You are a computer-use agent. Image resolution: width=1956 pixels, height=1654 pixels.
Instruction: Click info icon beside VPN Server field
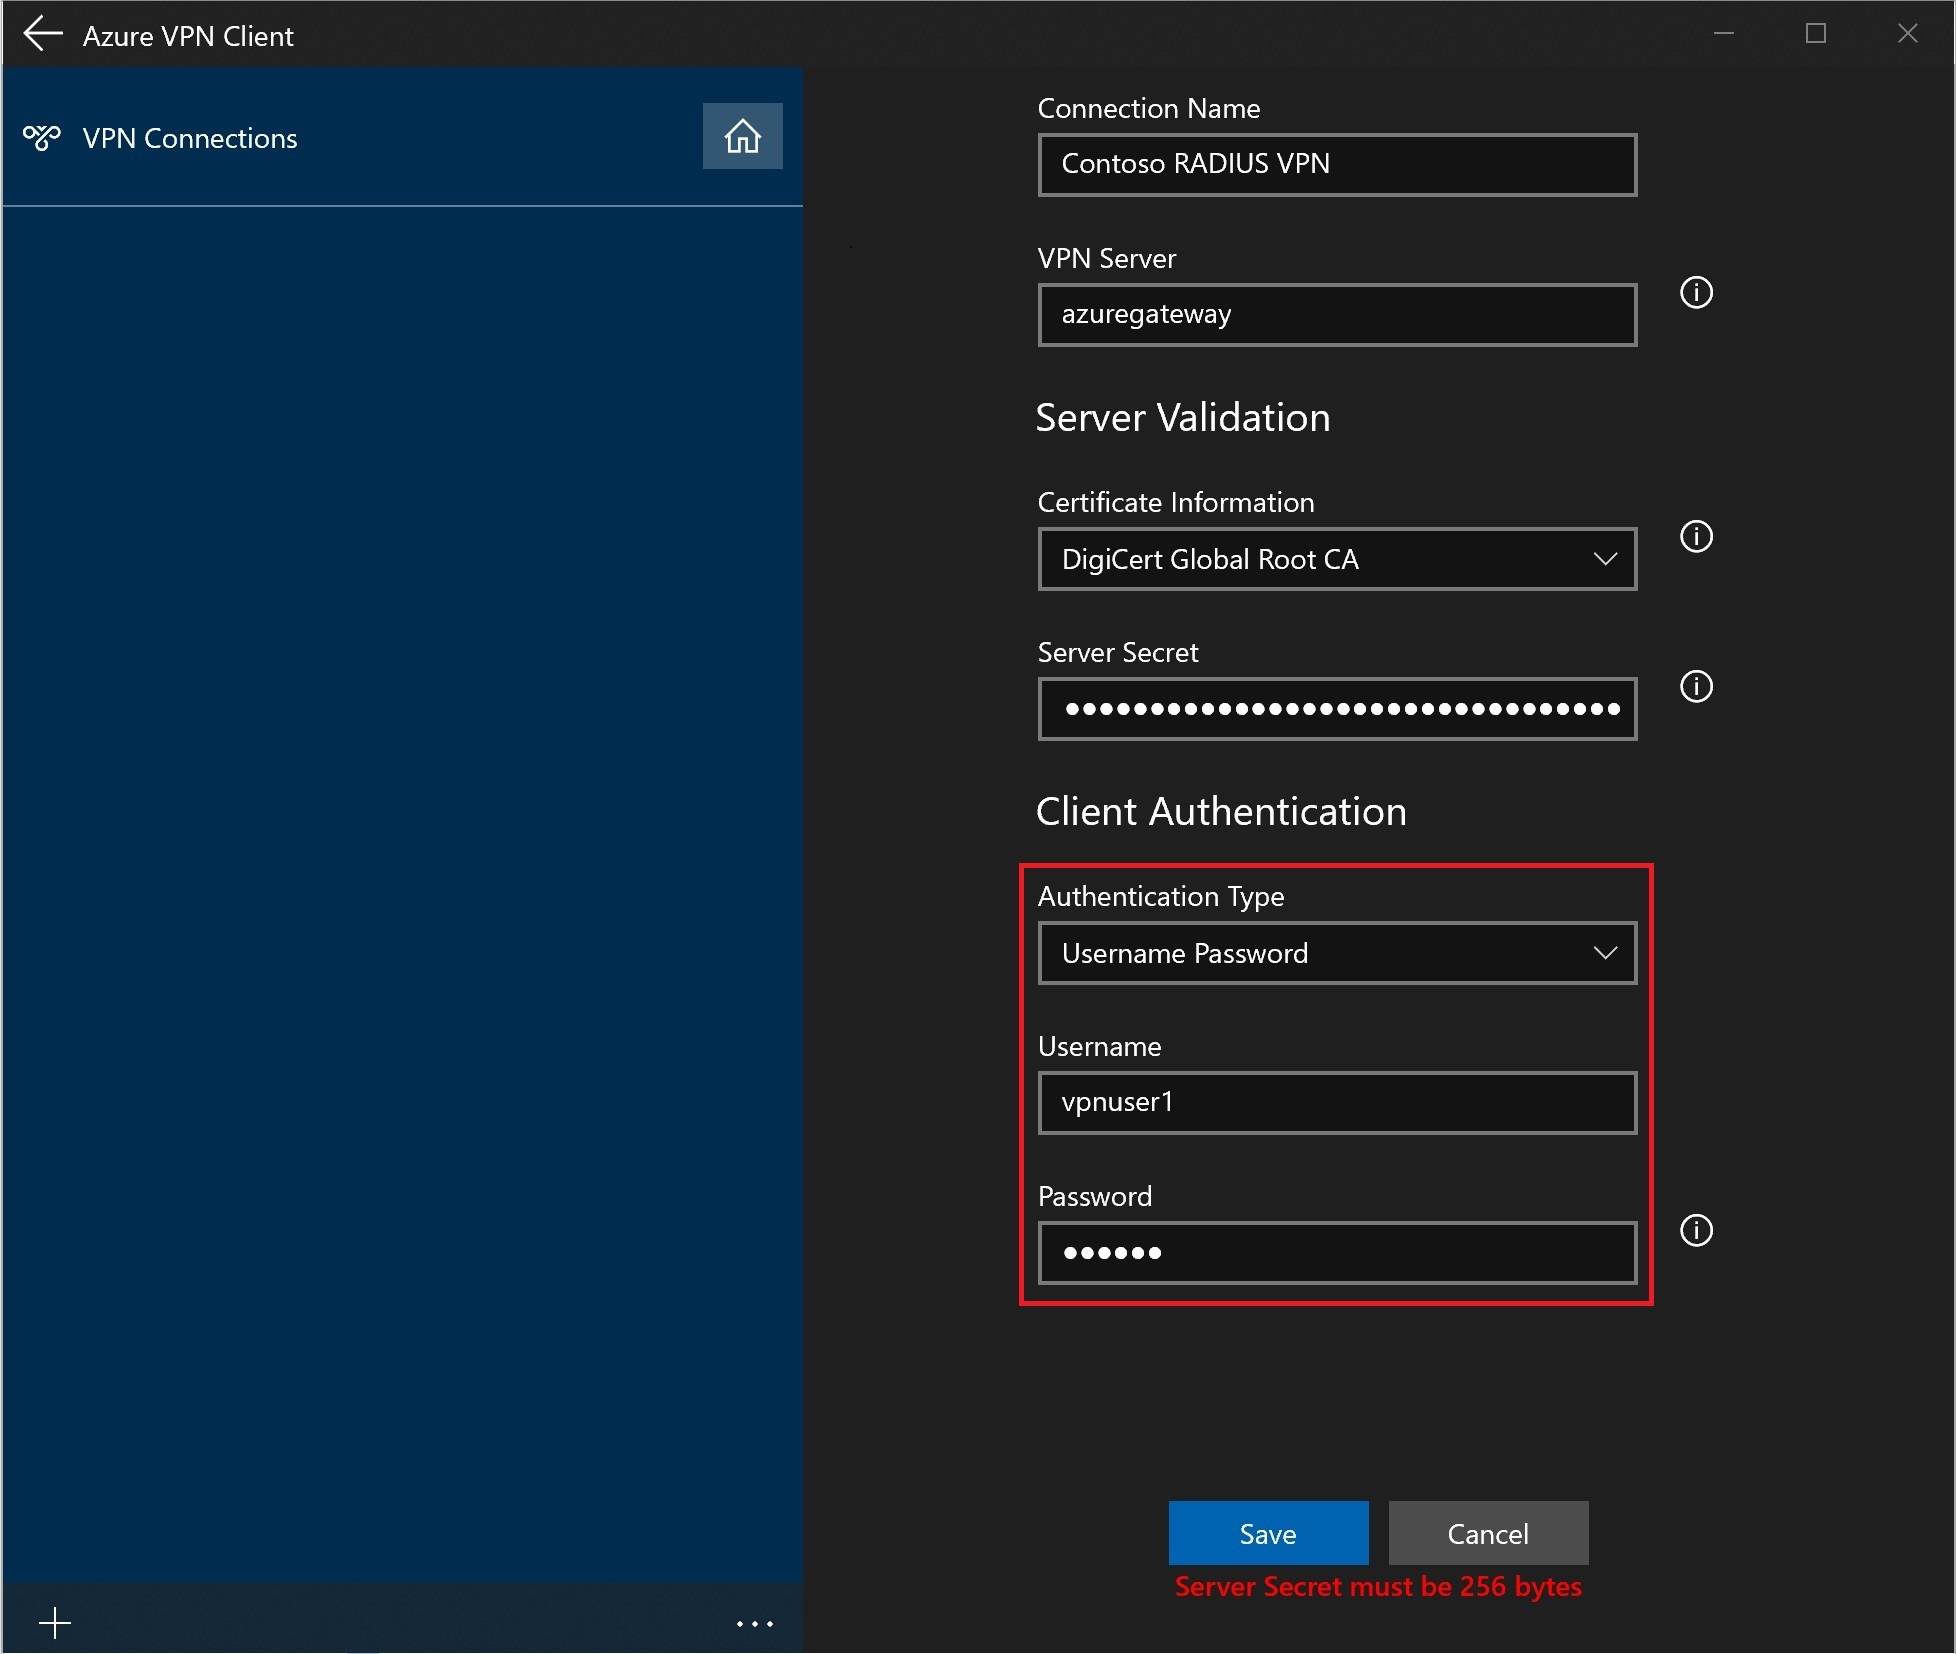click(1696, 292)
